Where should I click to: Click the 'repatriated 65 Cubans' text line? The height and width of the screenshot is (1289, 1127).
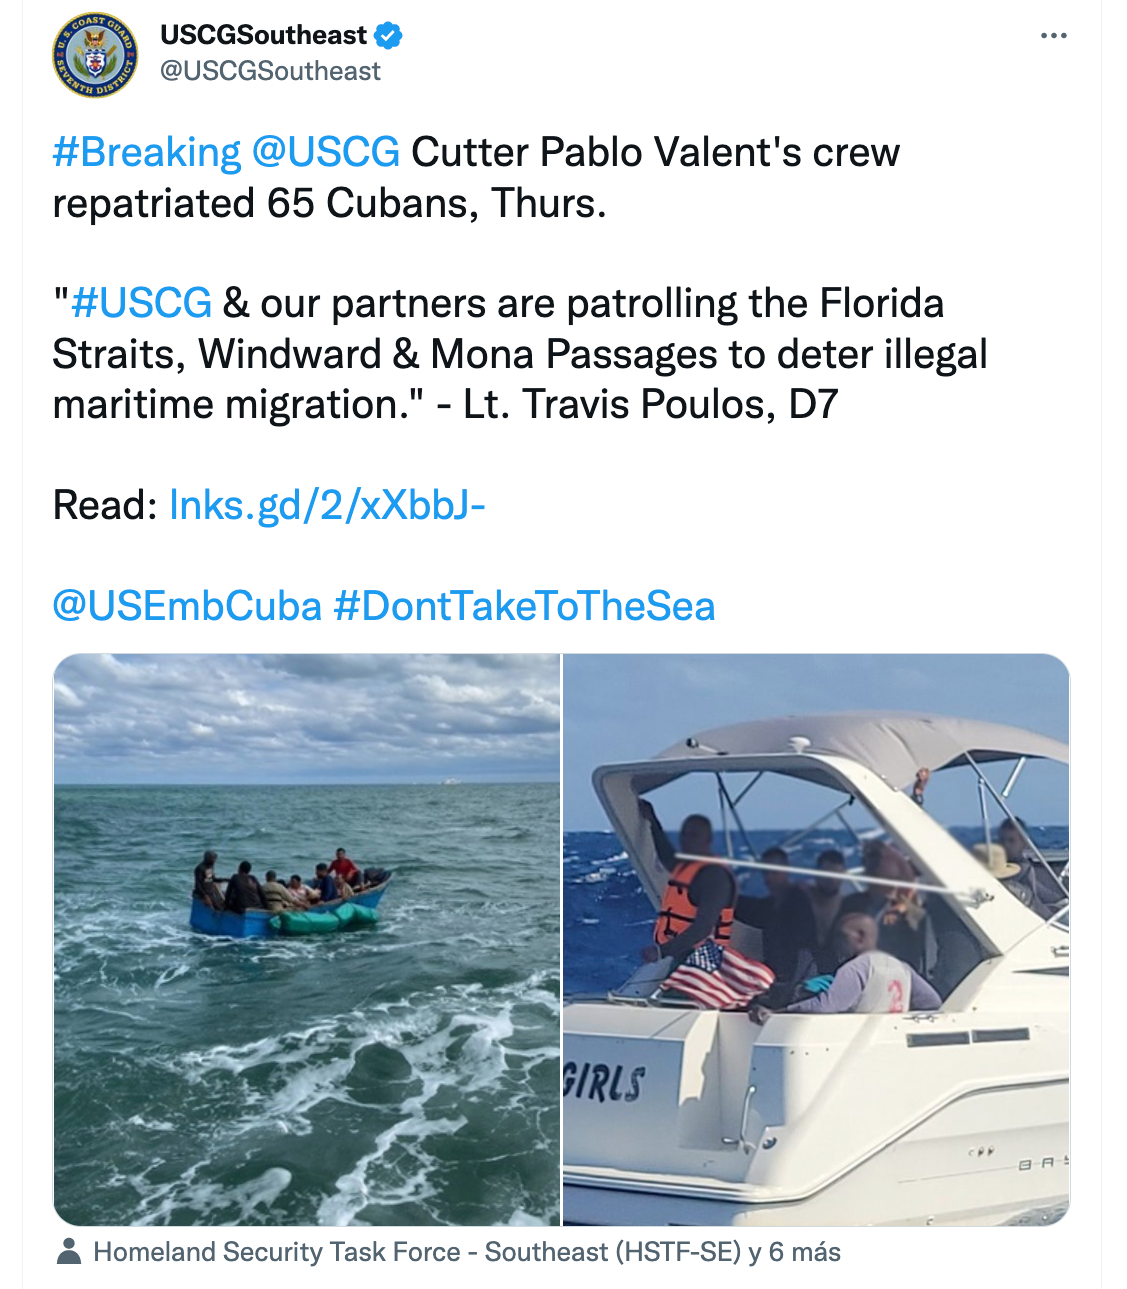pyautogui.click(x=329, y=203)
